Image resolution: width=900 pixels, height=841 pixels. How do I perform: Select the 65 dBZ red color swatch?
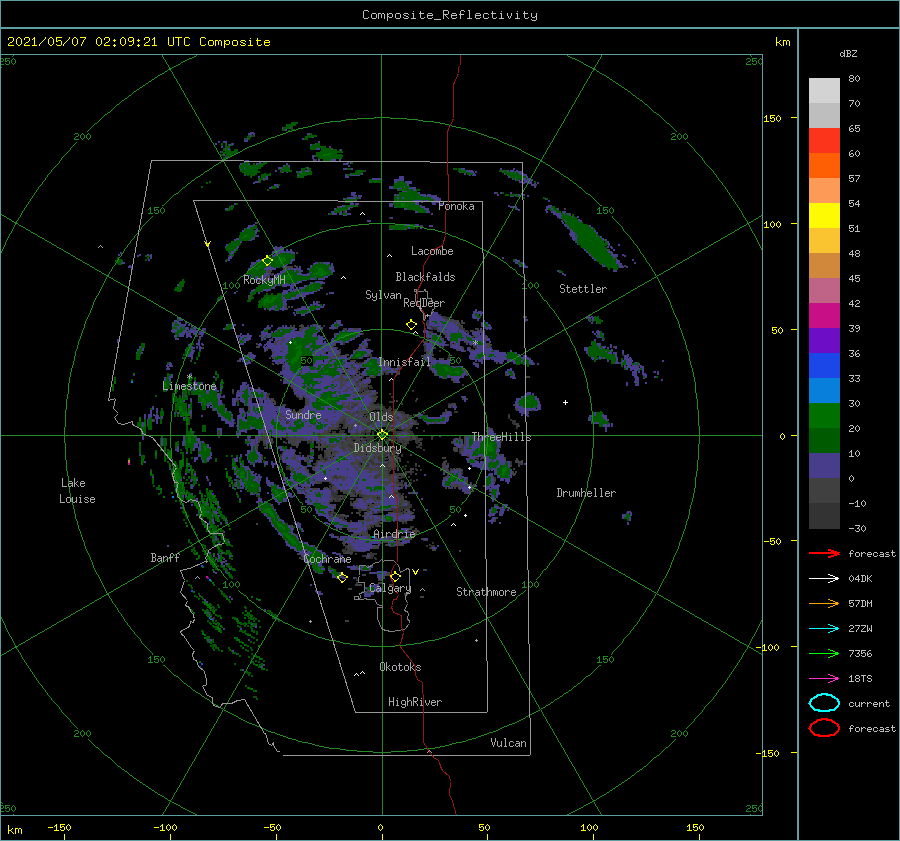pyautogui.click(x=824, y=141)
